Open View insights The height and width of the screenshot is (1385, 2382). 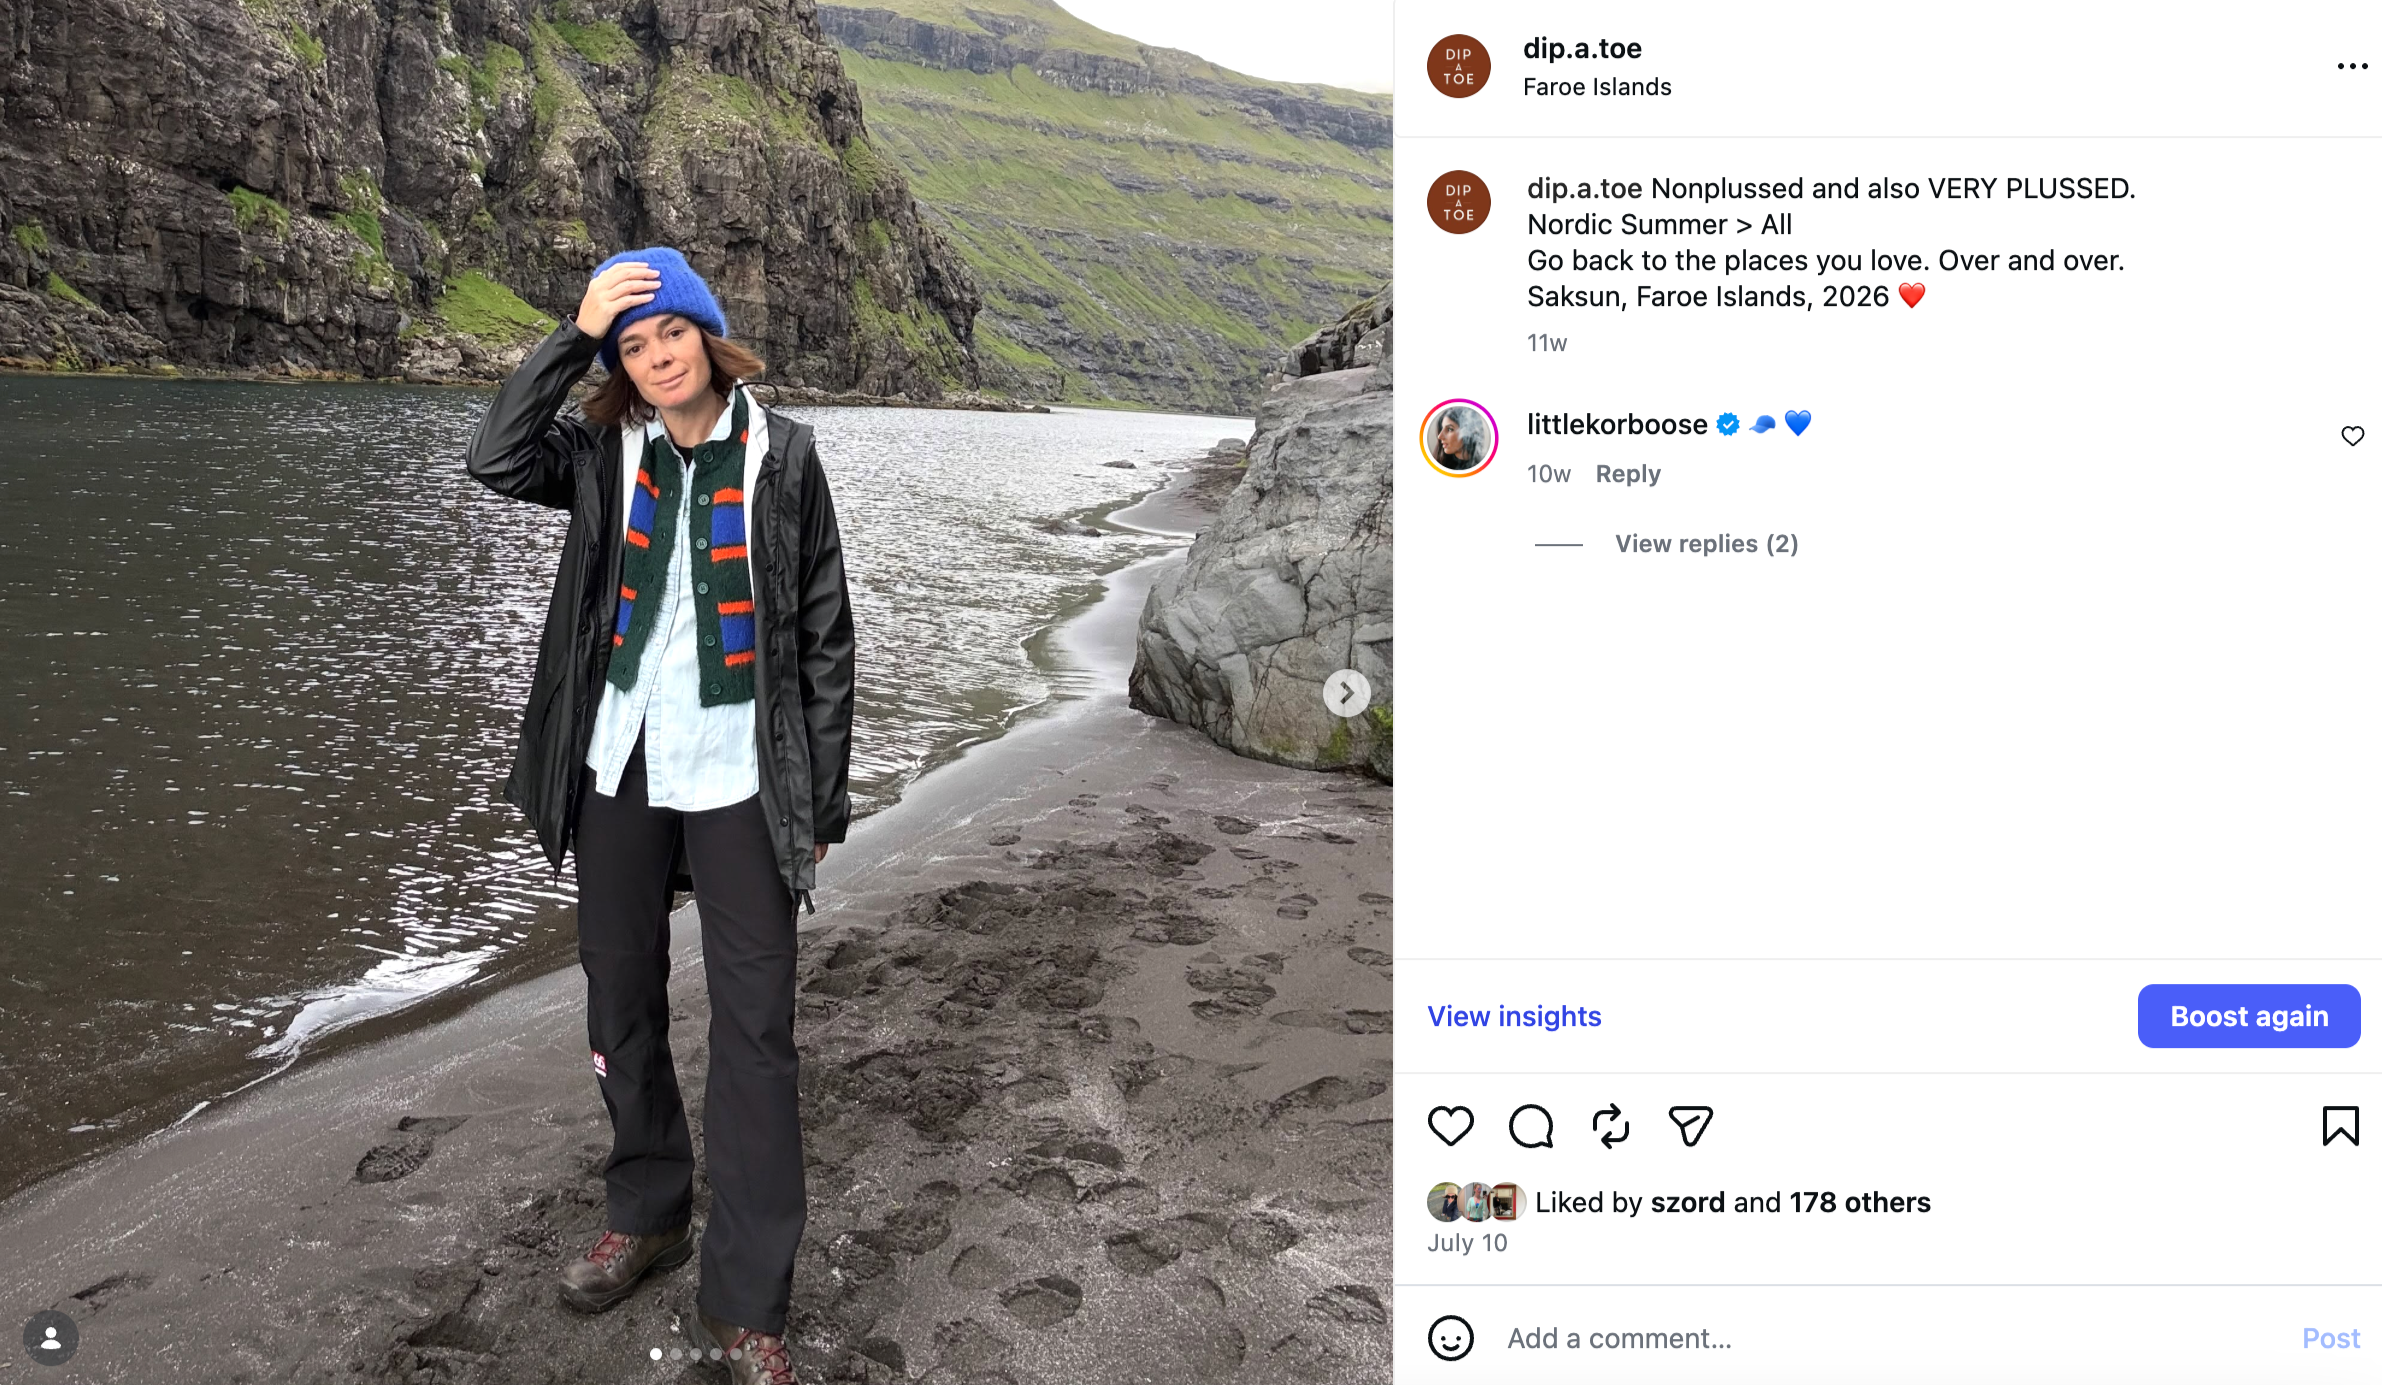click(x=1514, y=1016)
